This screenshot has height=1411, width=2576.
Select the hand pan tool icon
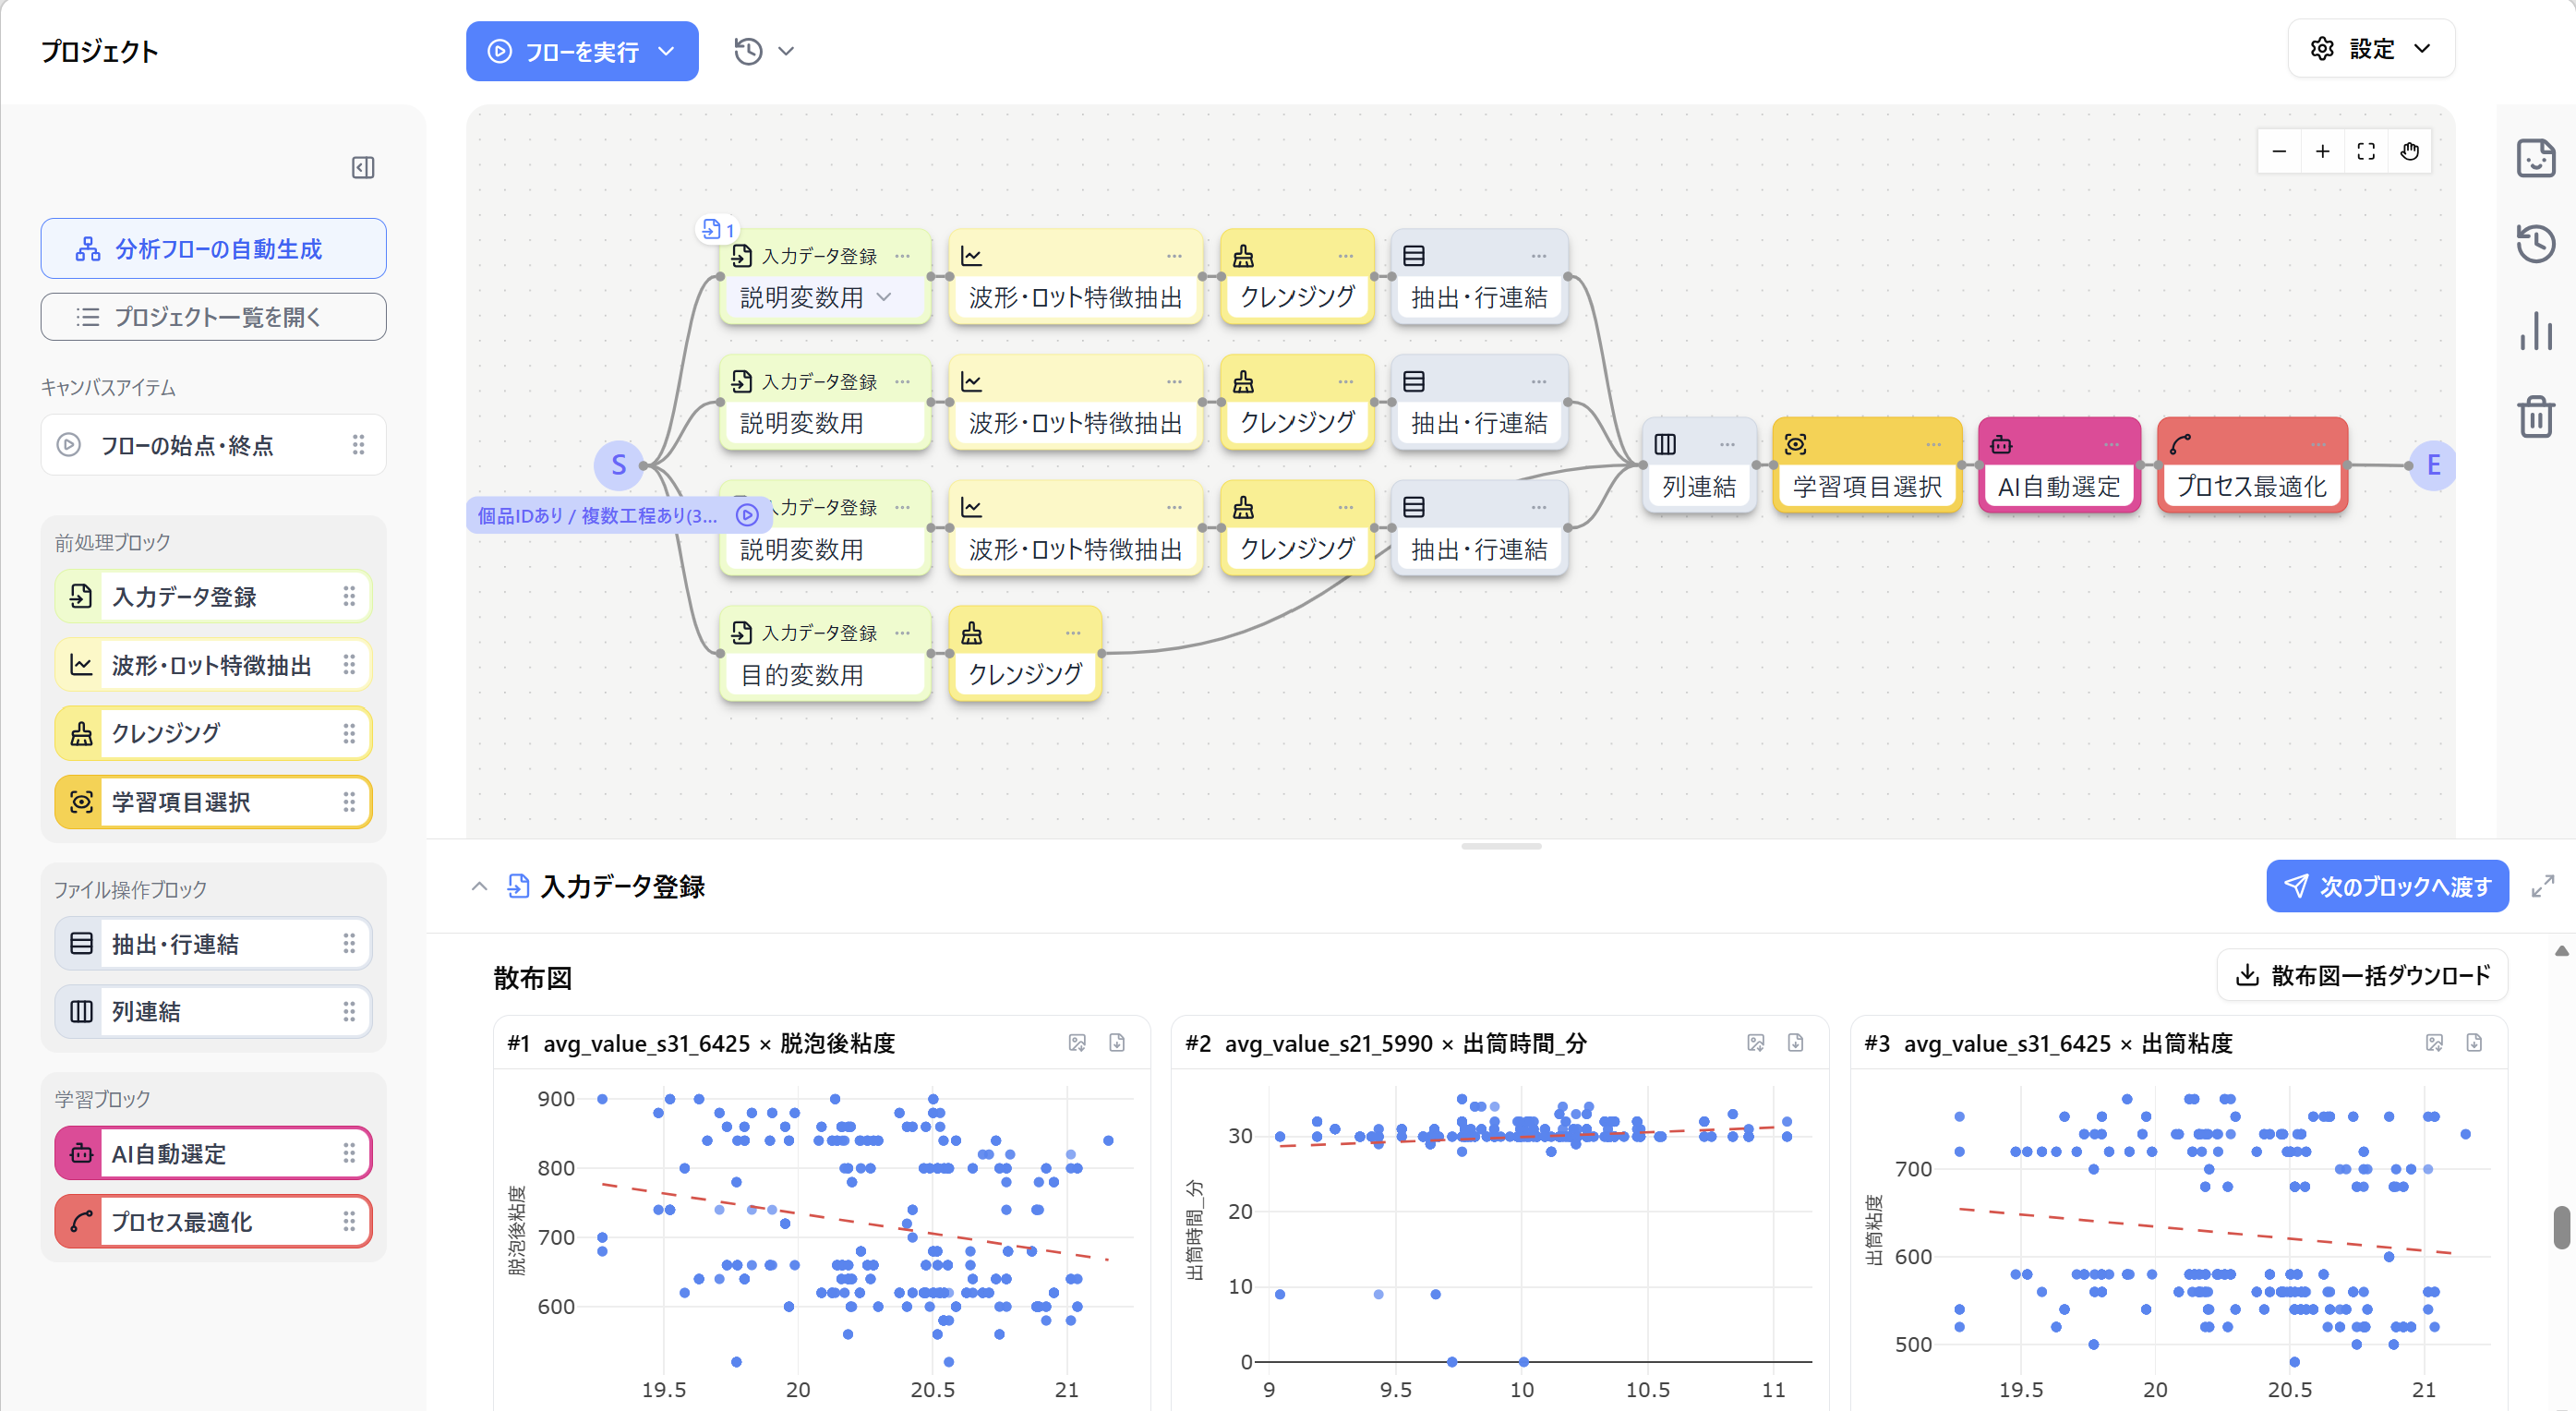point(2409,152)
